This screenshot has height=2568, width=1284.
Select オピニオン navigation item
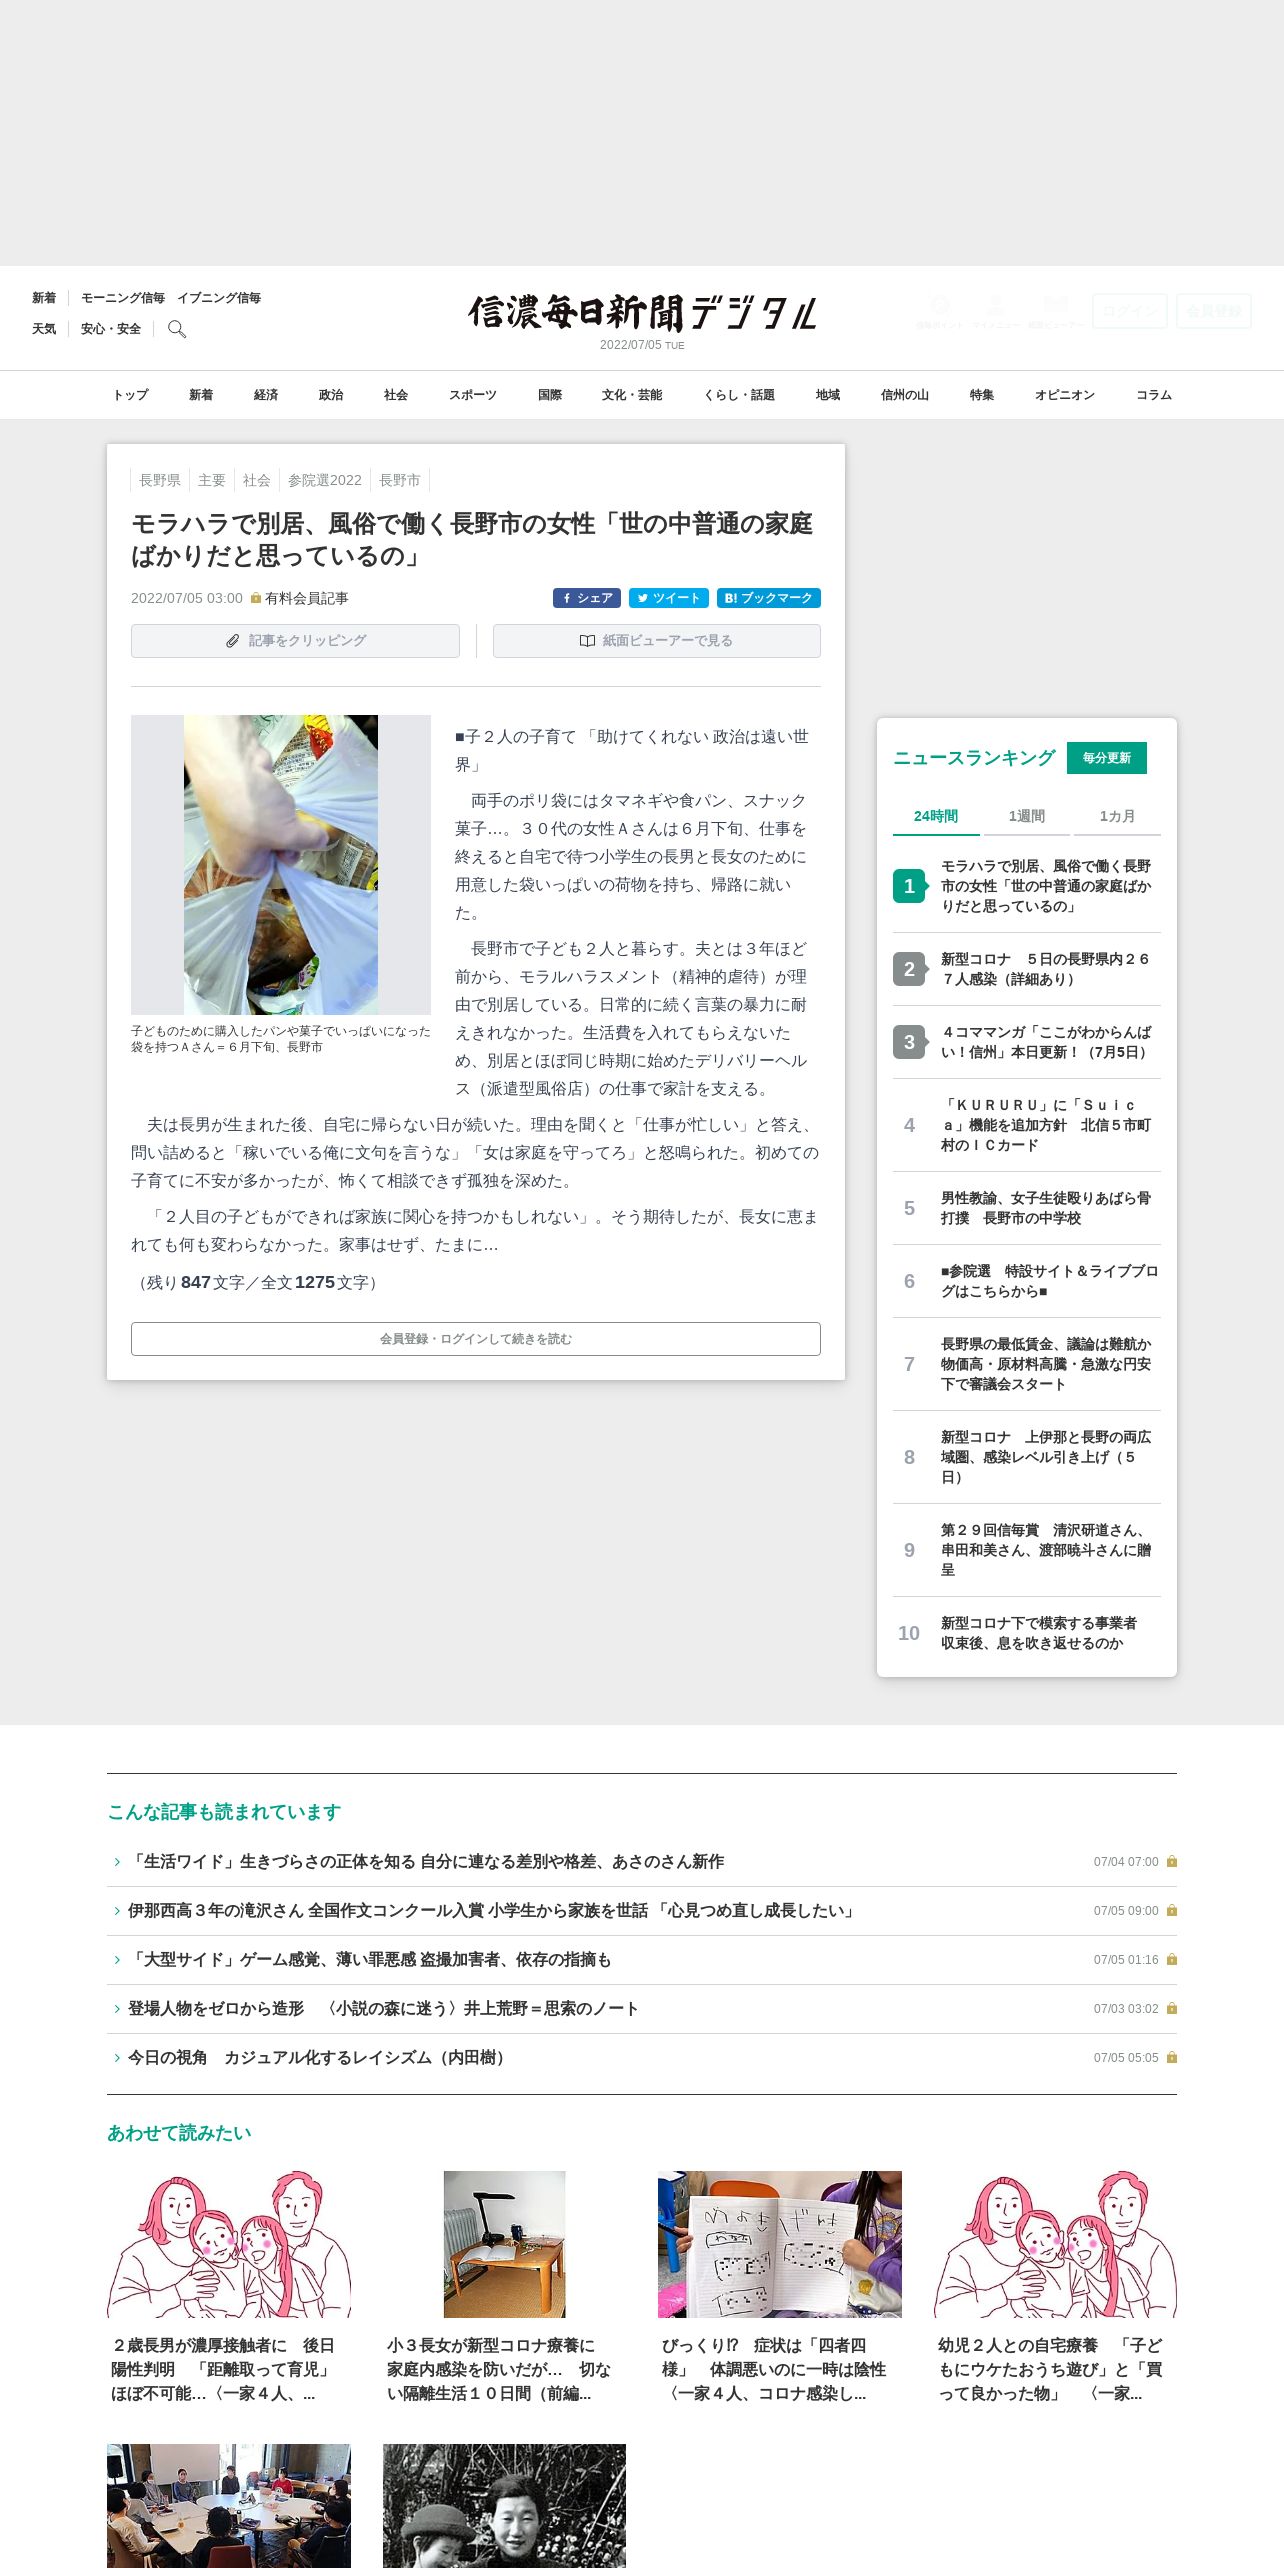(1065, 395)
